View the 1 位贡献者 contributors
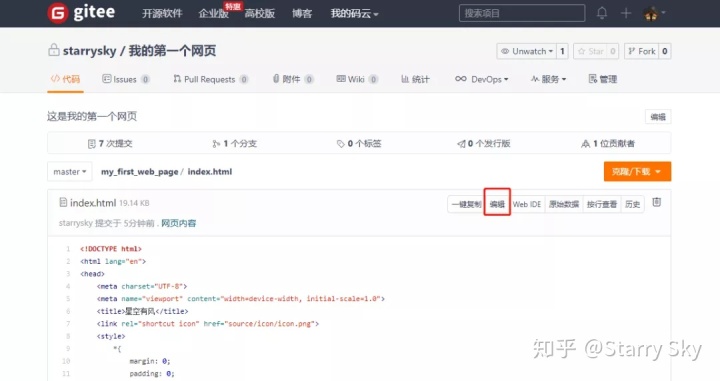 click(608, 144)
